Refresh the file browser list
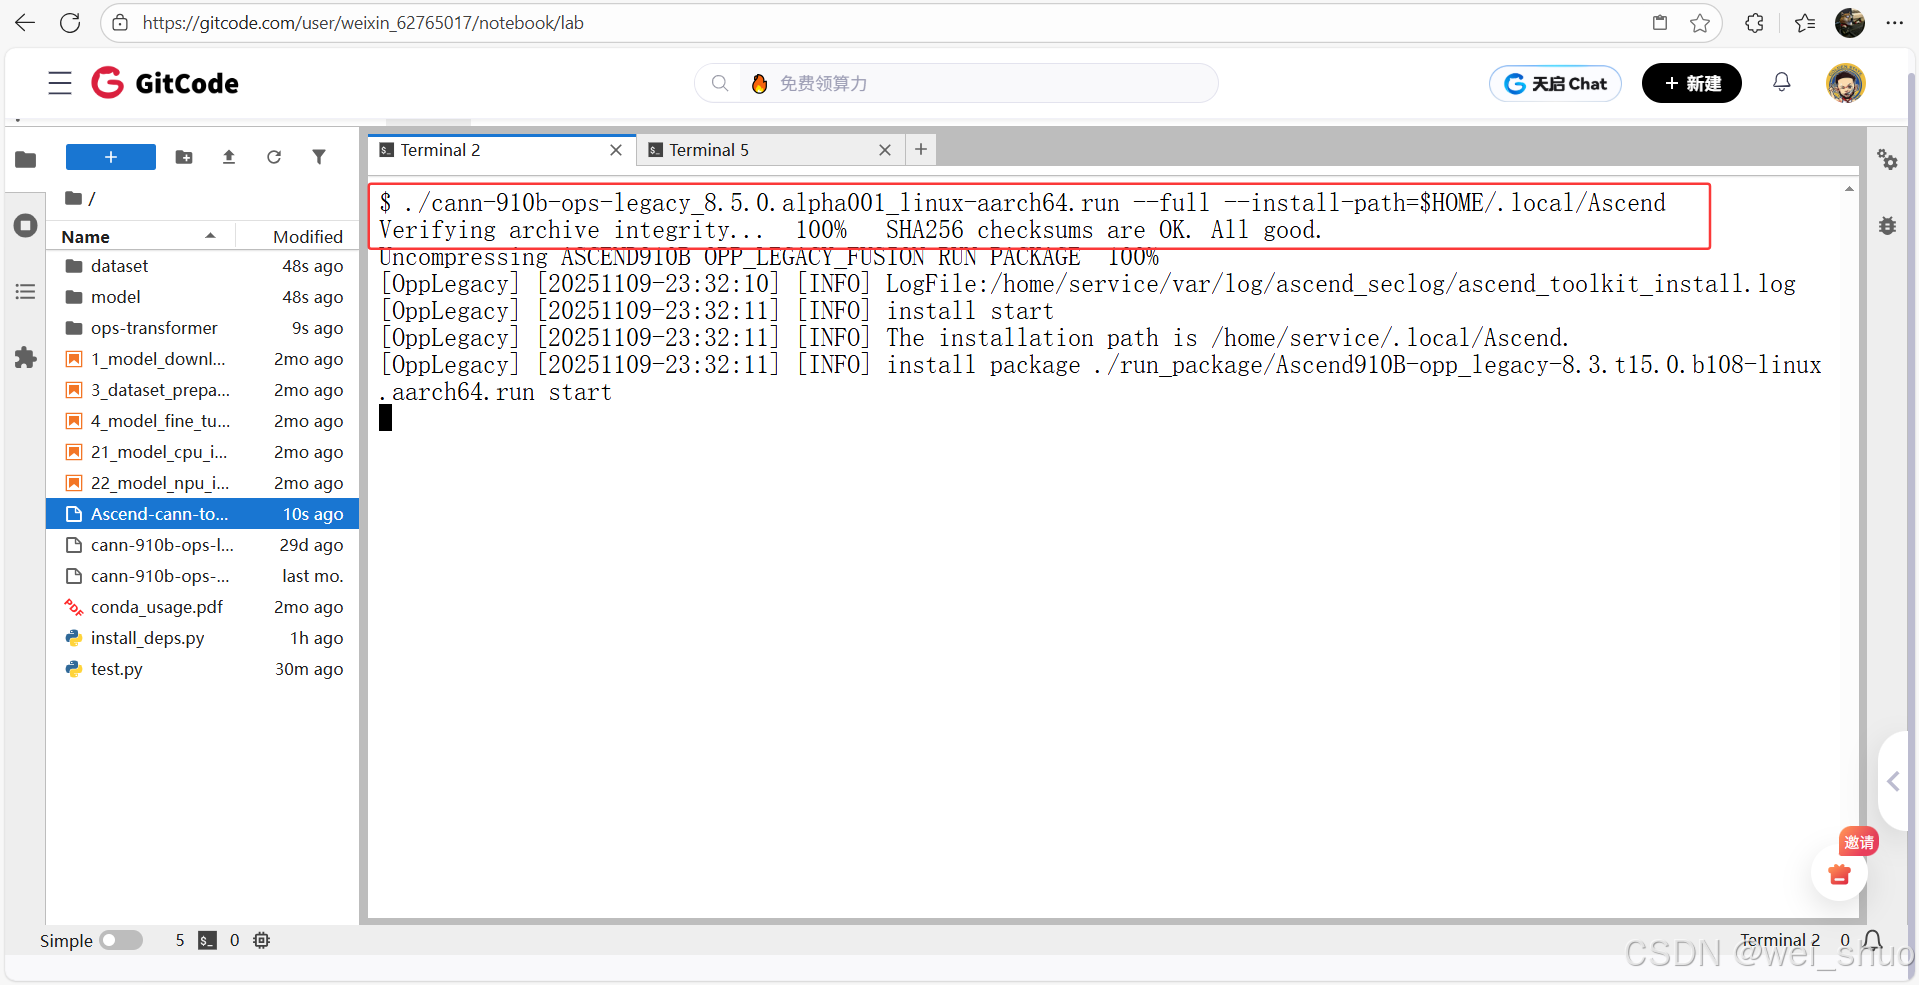Image resolution: width=1919 pixels, height=985 pixels. pyautogui.click(x=274, y=157)
